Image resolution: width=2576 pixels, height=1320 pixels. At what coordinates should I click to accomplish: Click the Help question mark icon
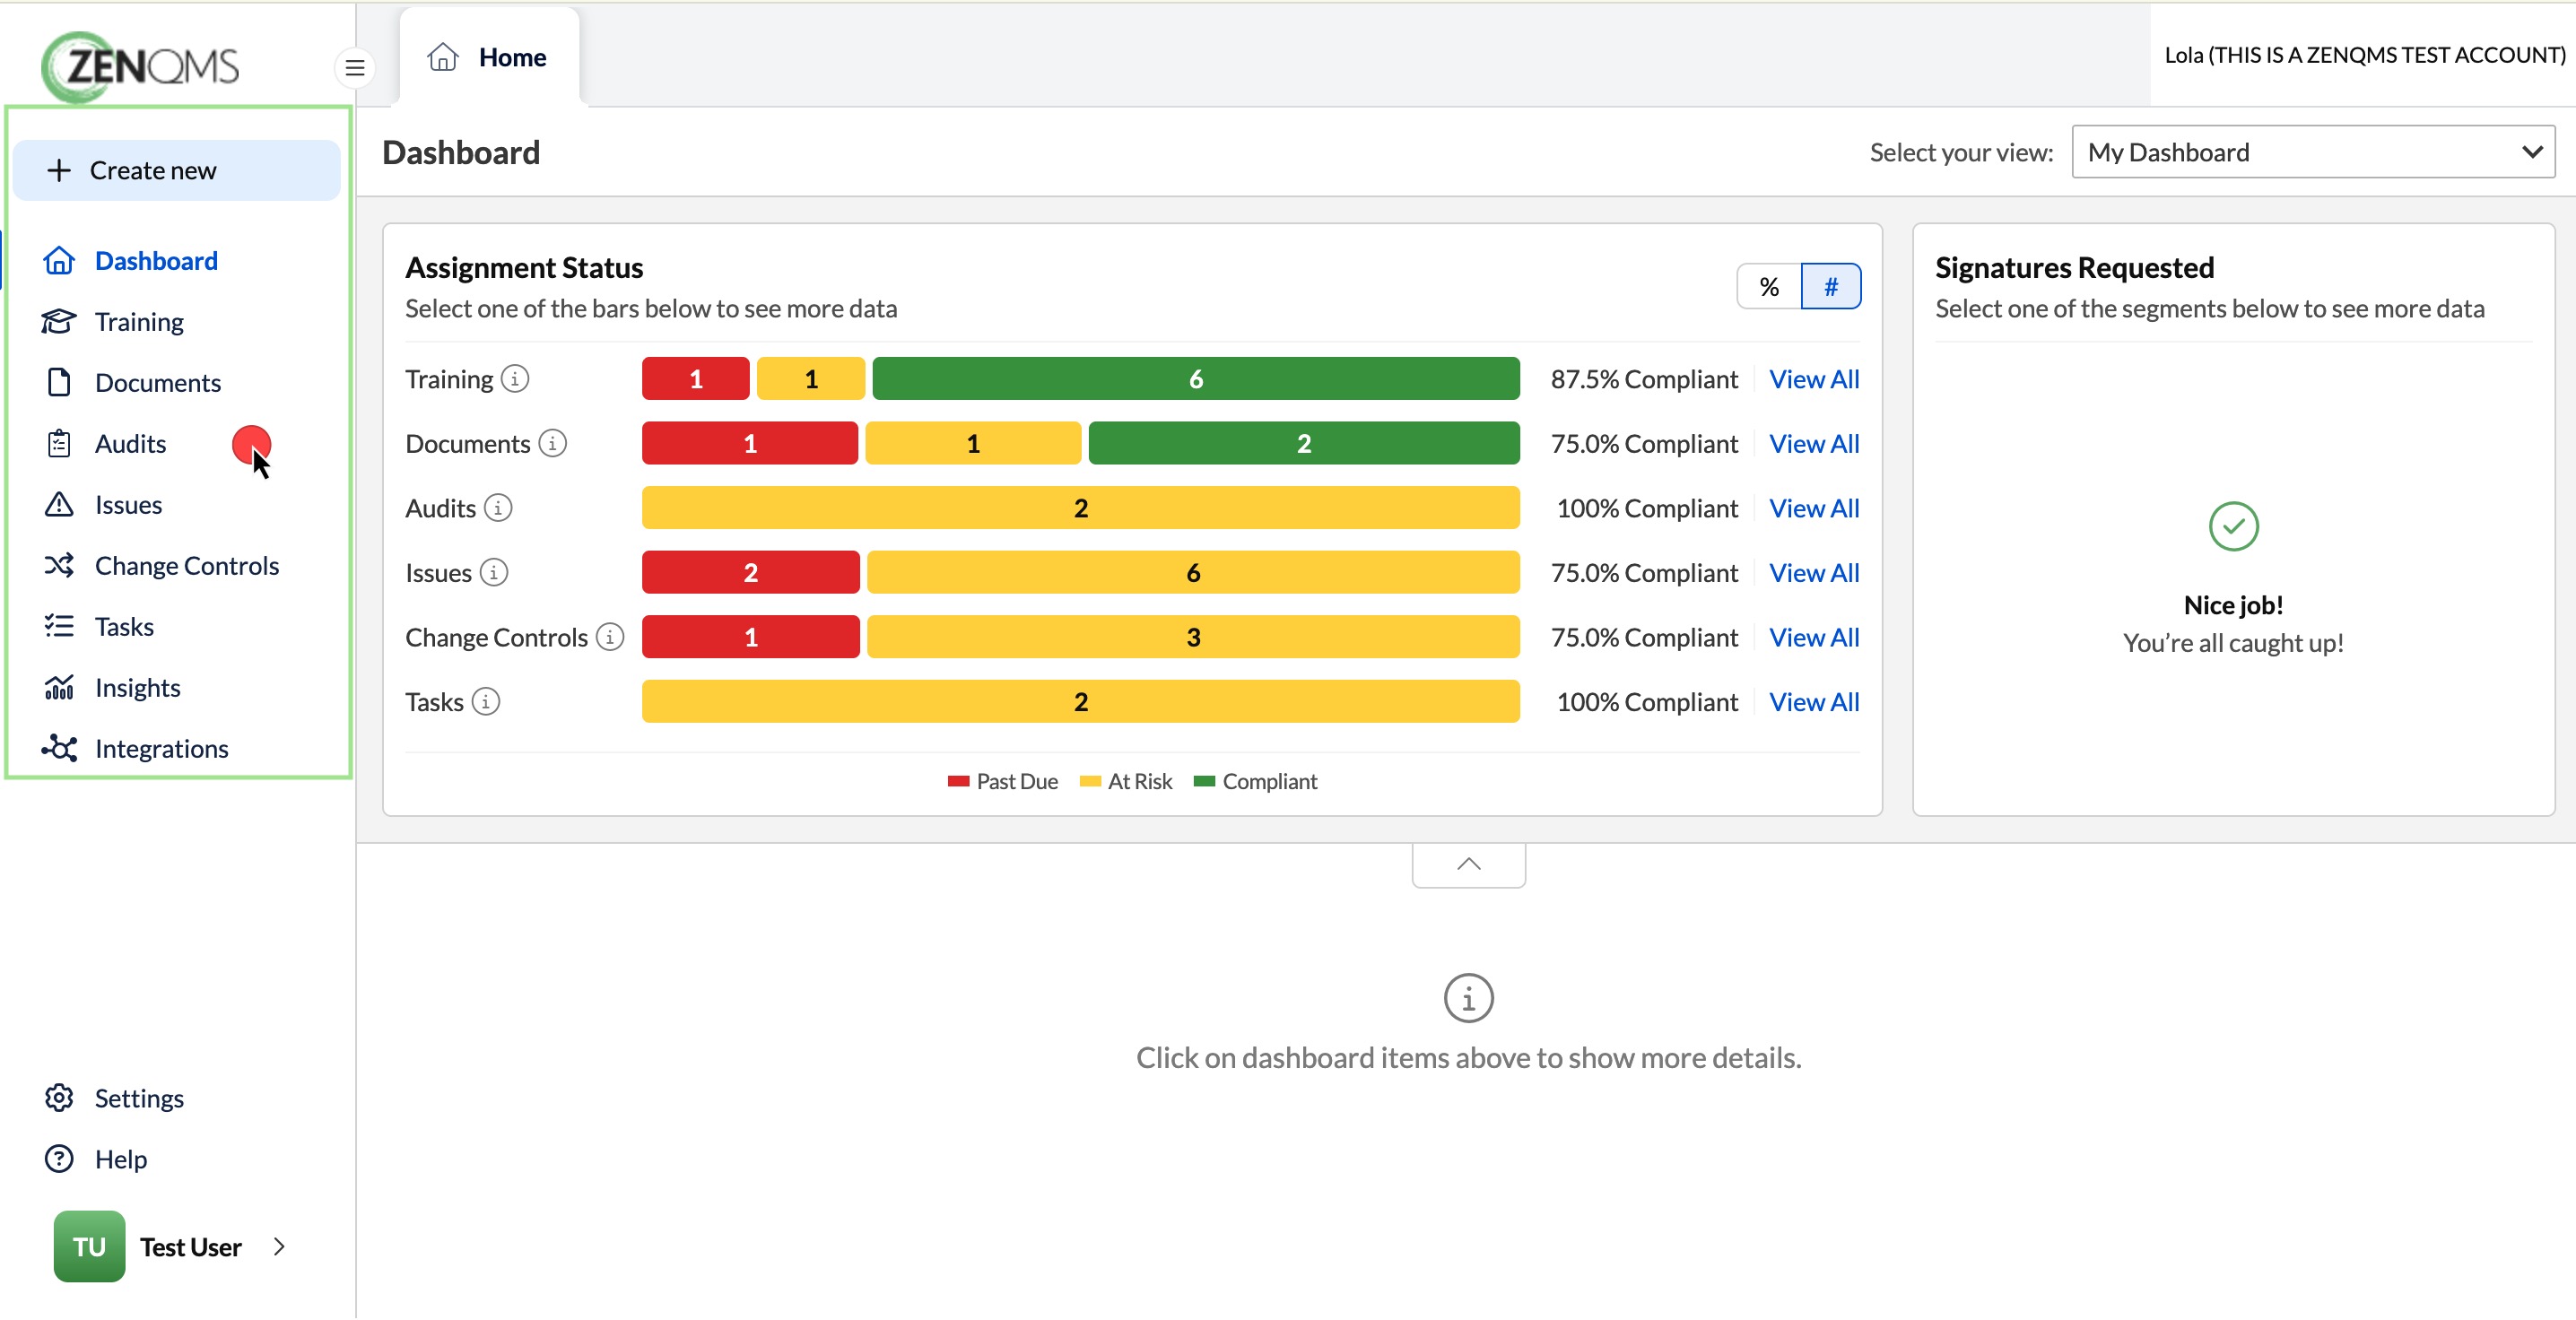tap(59, 1159)
